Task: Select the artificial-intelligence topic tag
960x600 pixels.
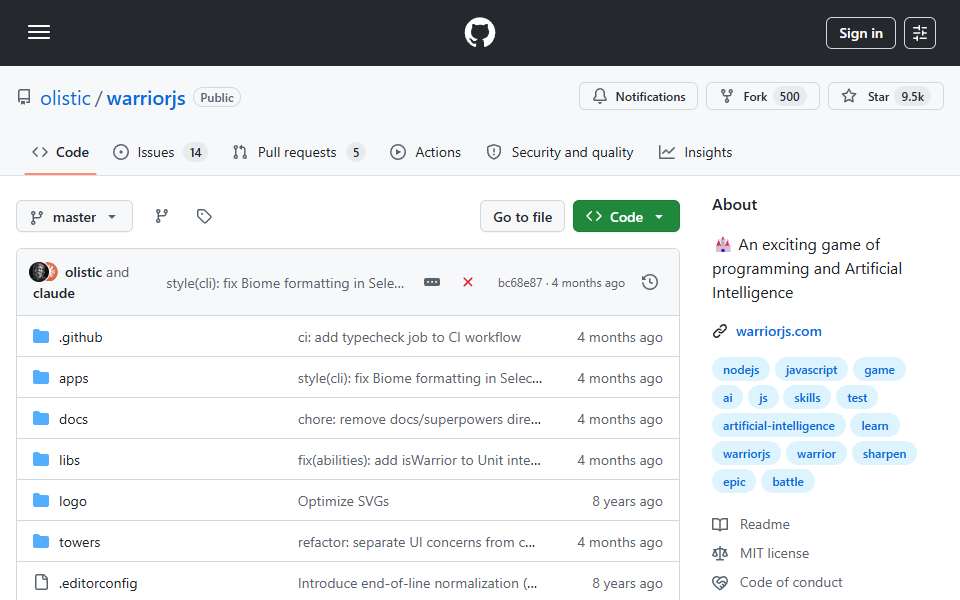Action: (778, 426)
